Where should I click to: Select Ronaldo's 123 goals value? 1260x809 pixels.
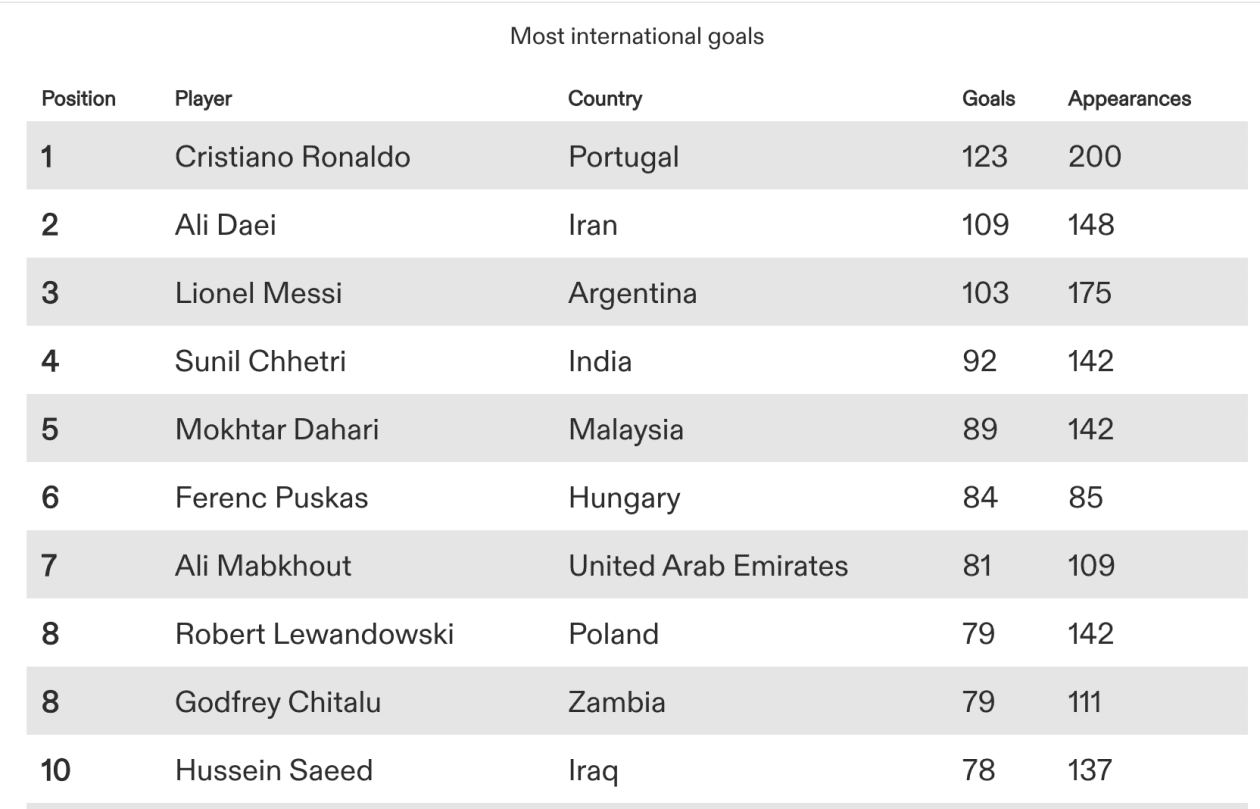tap(985, 157)
